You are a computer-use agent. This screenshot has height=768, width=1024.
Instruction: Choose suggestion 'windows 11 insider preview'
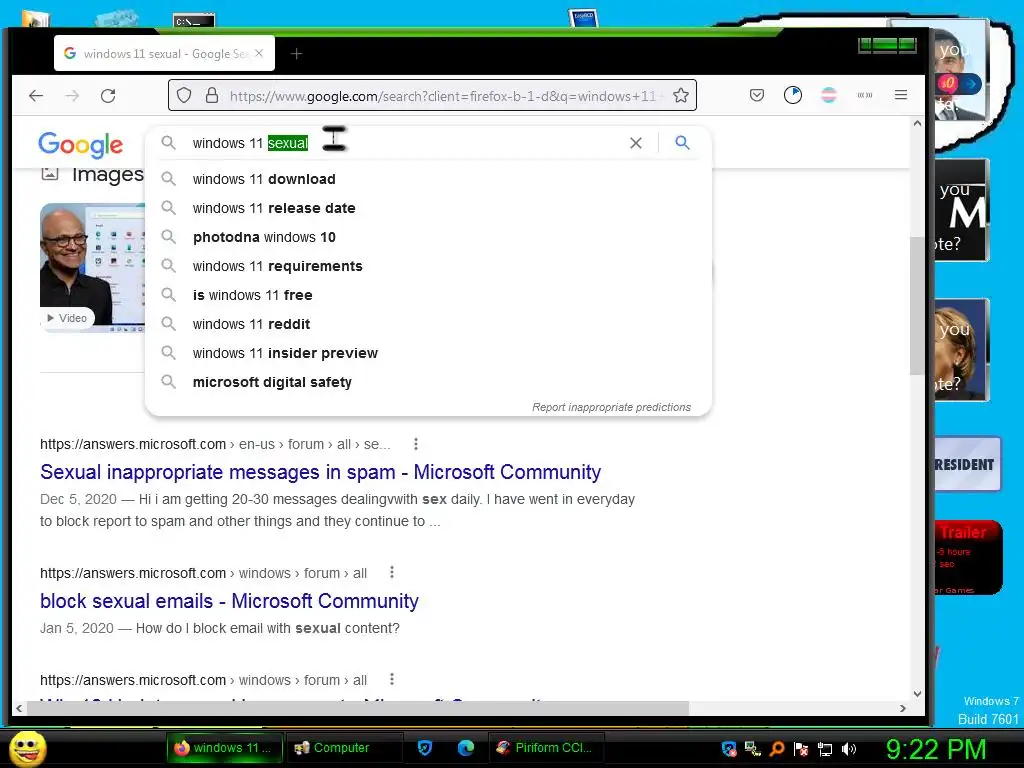tap(428, 353)
